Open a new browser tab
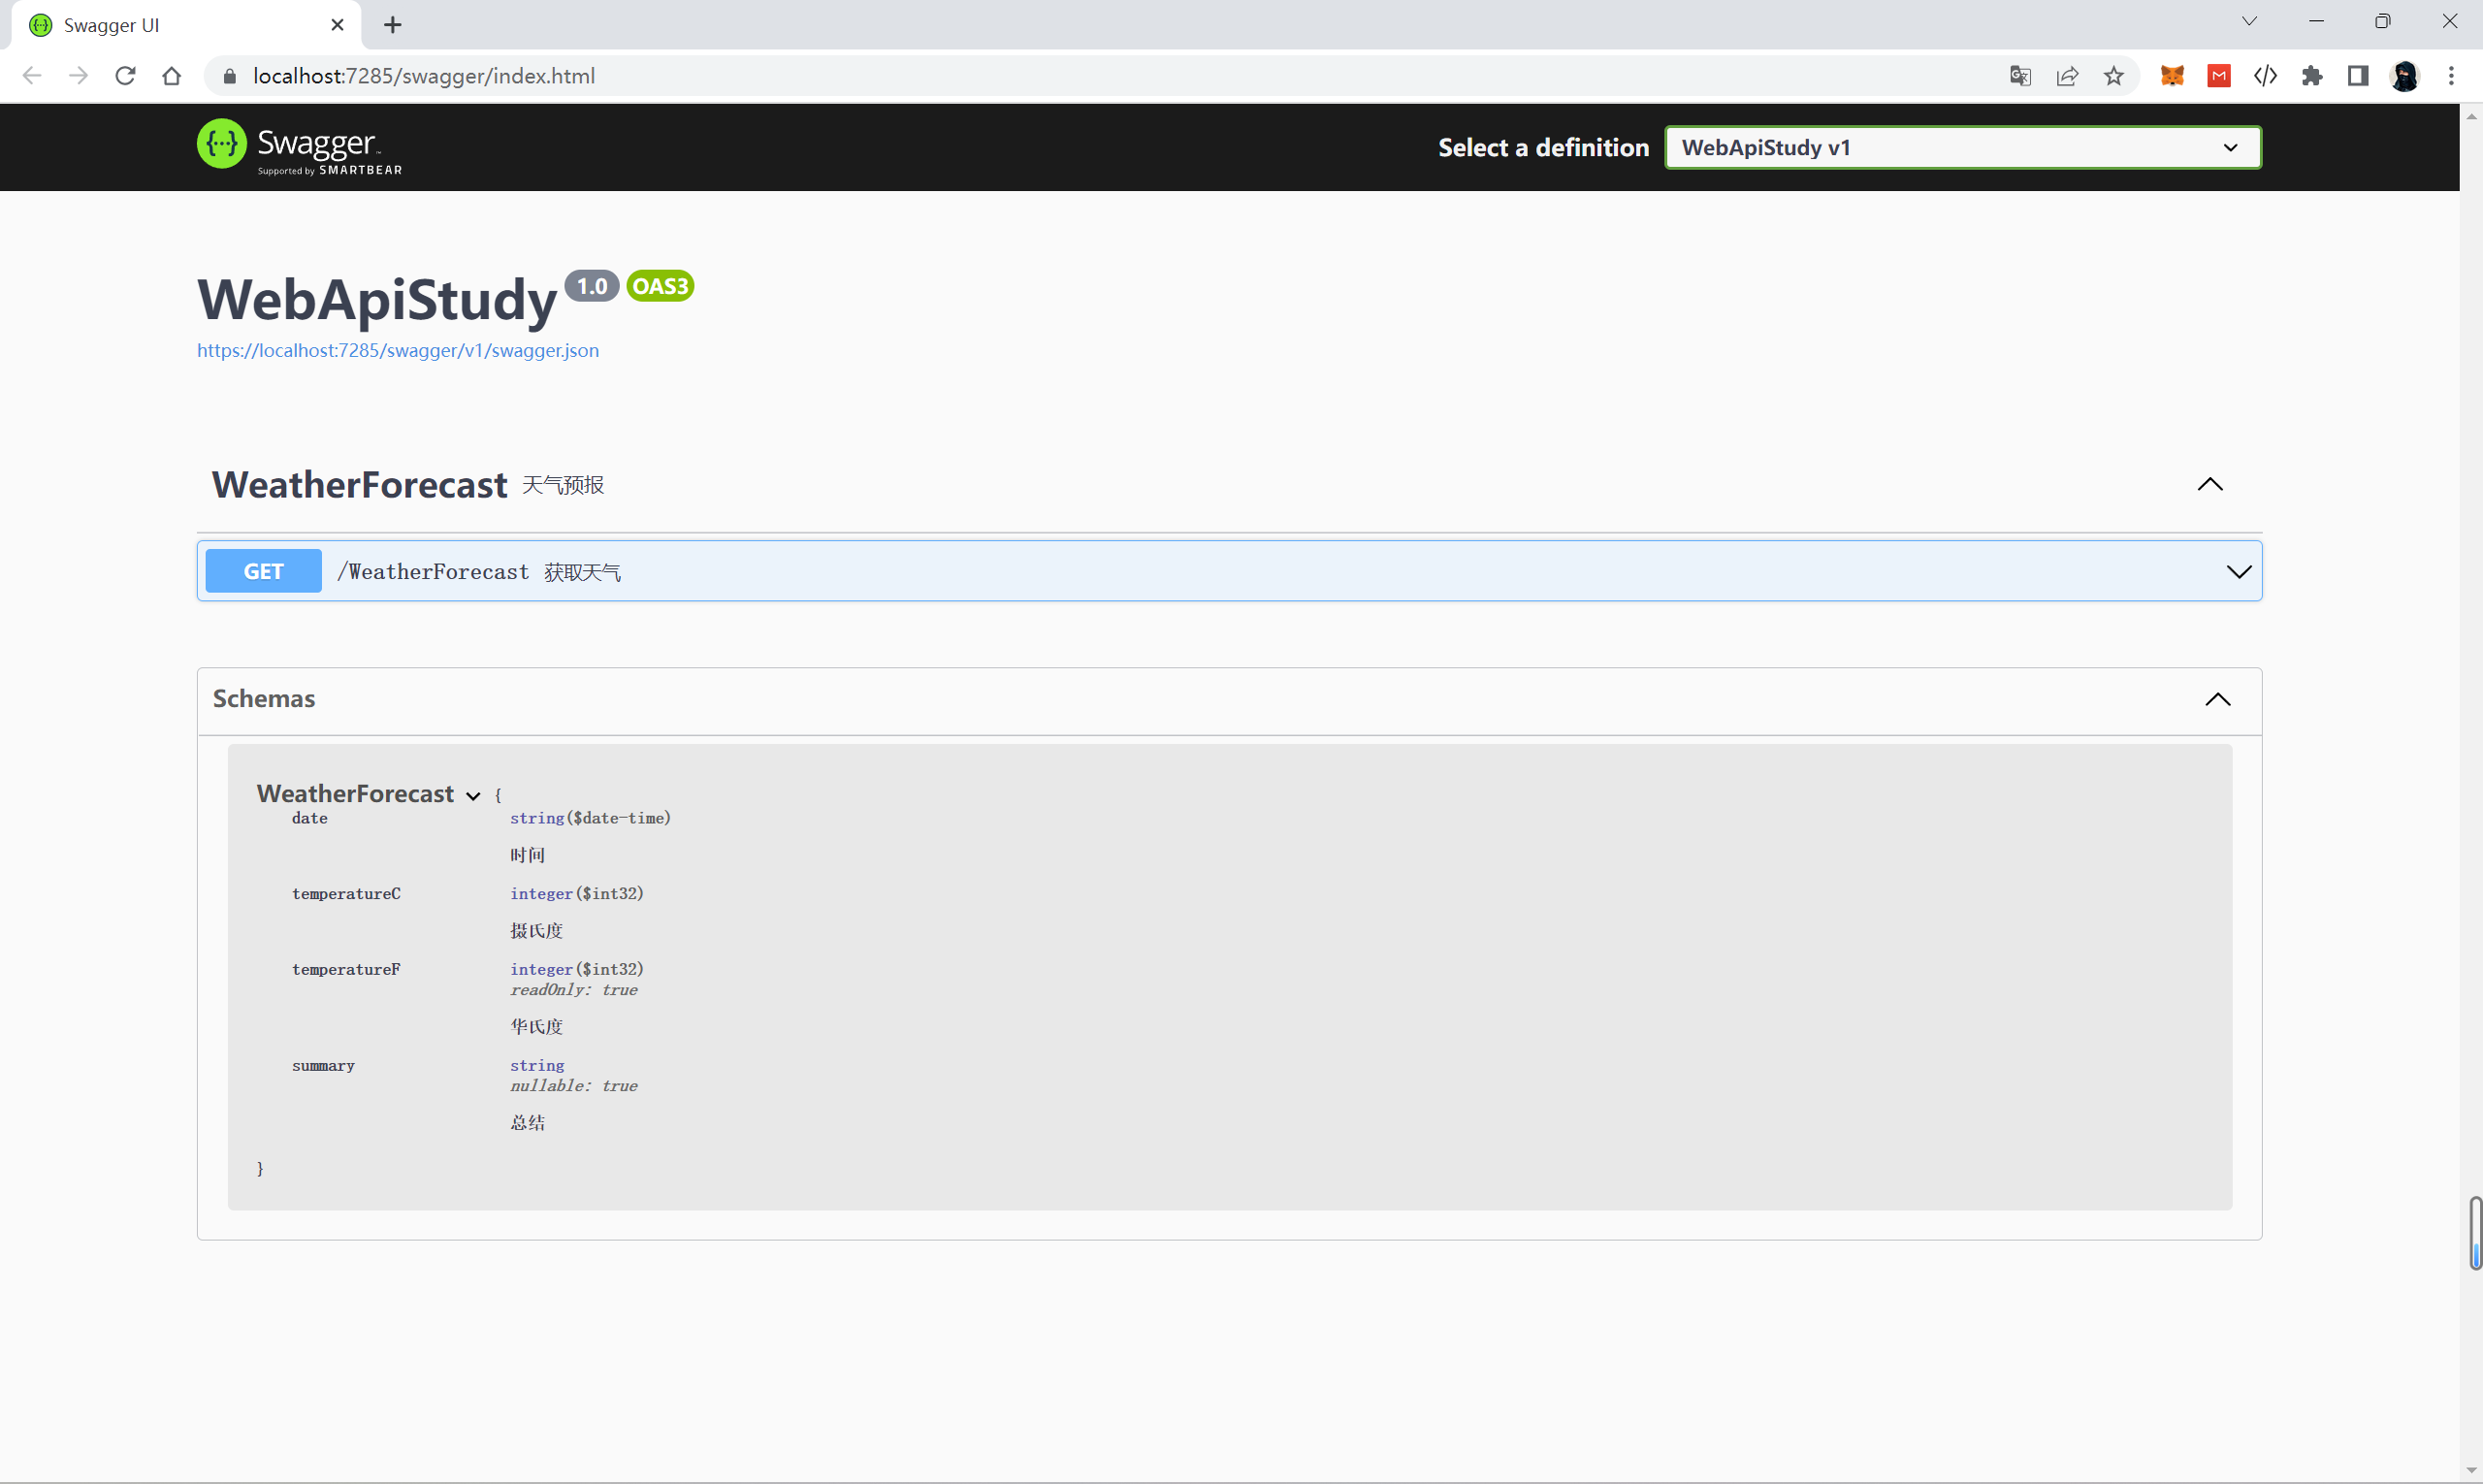 click(x=393, y=25)
